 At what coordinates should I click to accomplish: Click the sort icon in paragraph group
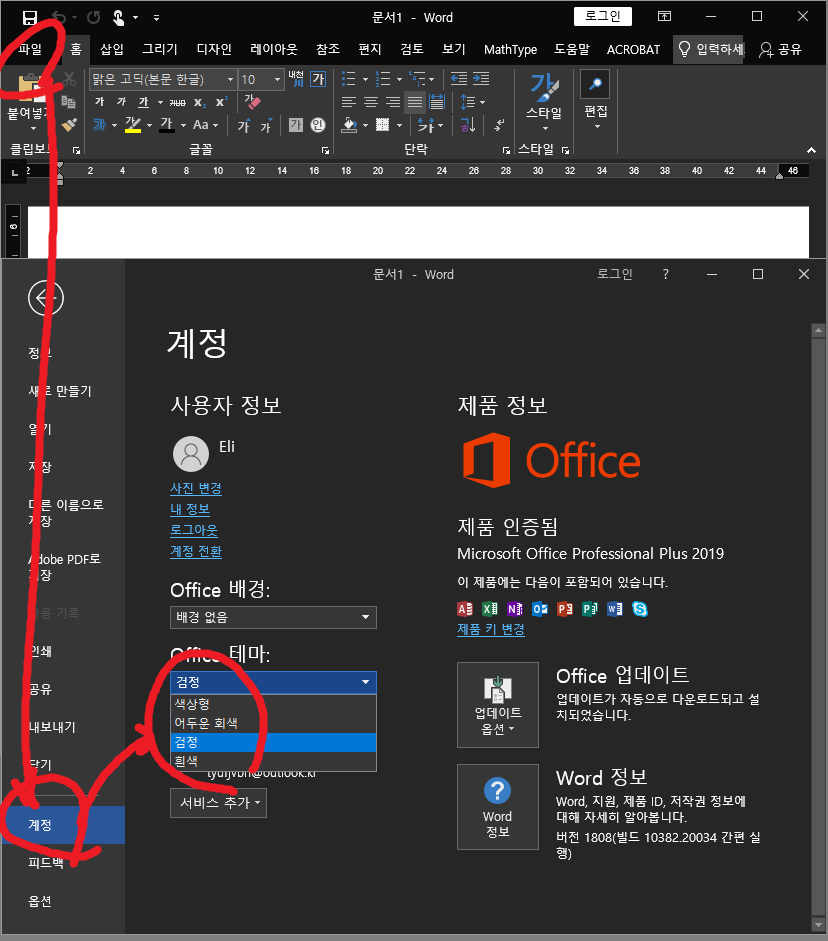click(468, 125)
